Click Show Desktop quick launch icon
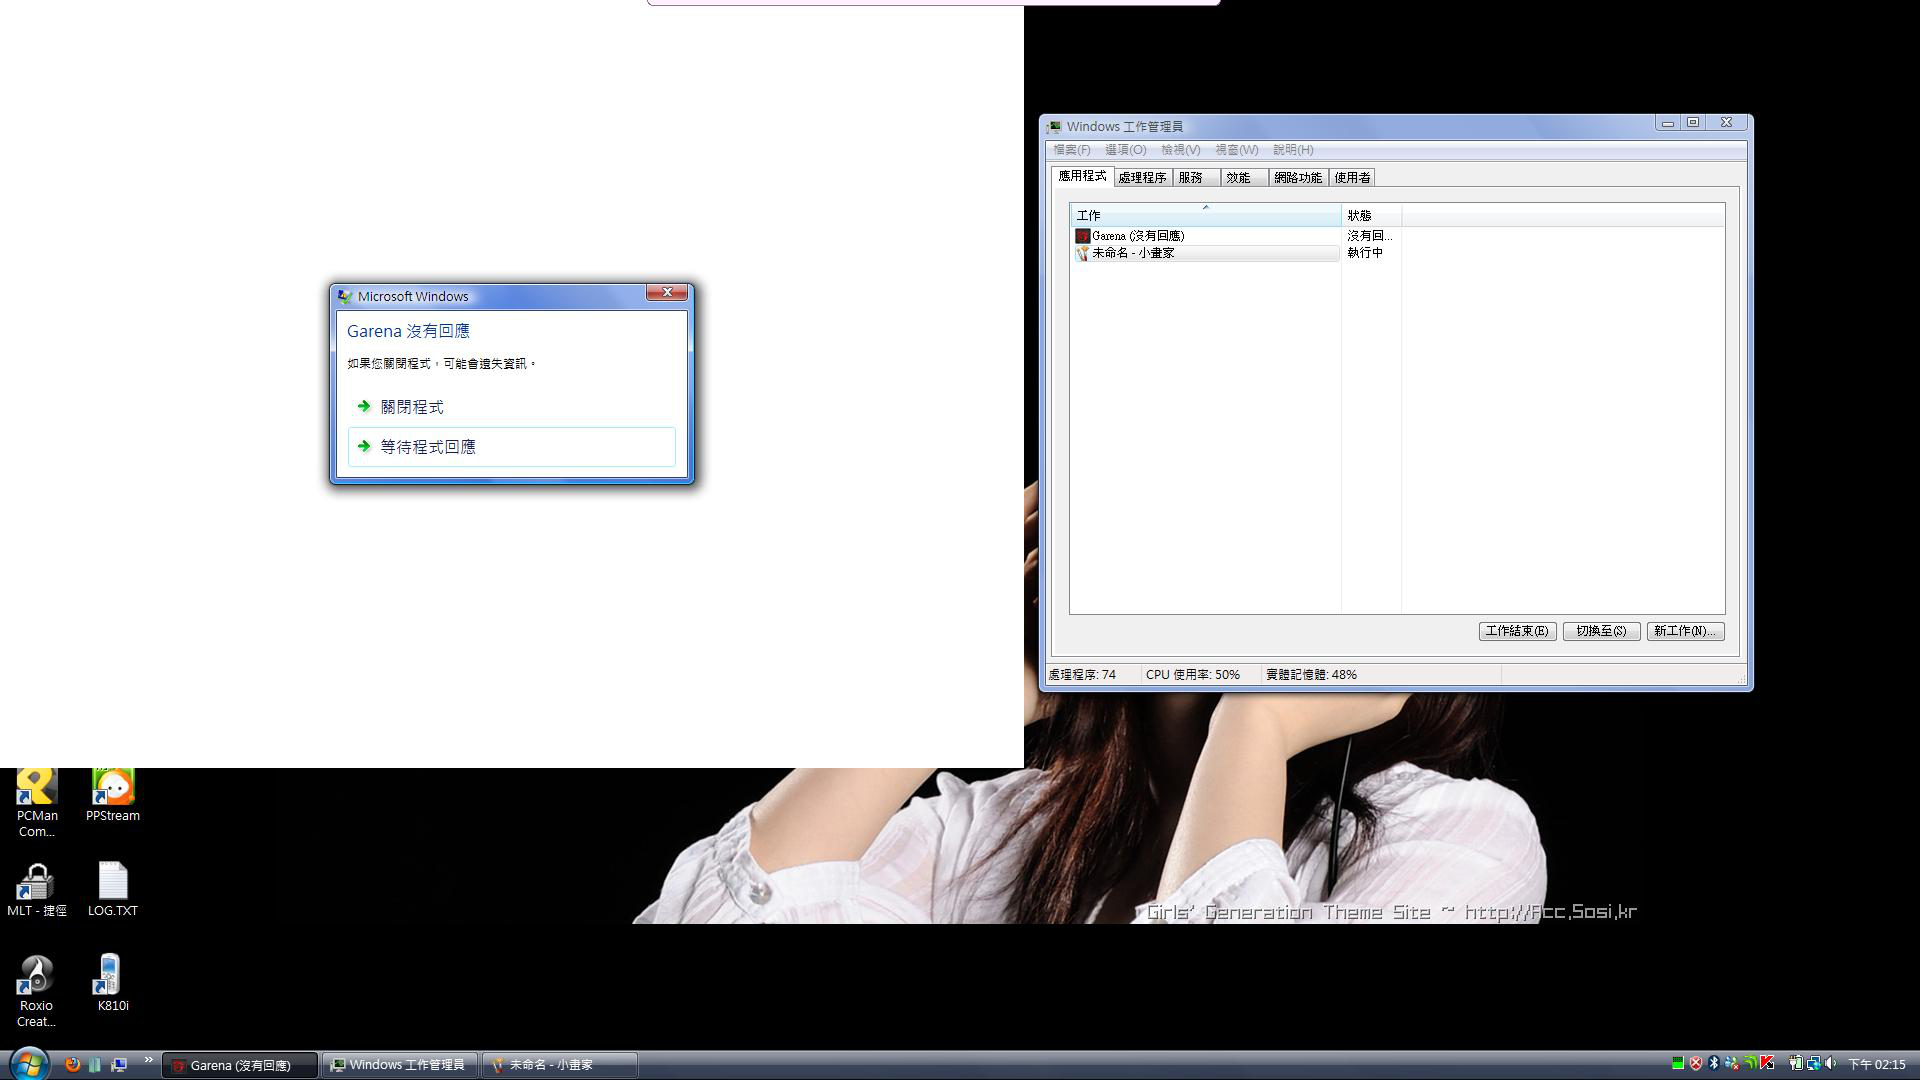The image size is (1920, 1080). pyautogui.click(x=119, y=1064)
